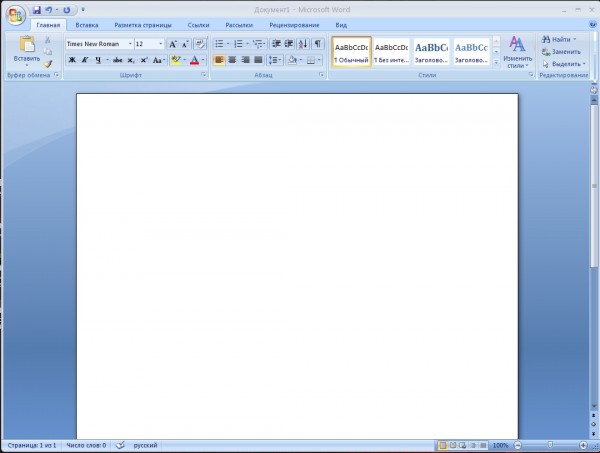Viewport: 600px width, 453px height.
Task: Switch to the Главная tab
Action: (48, 25)
